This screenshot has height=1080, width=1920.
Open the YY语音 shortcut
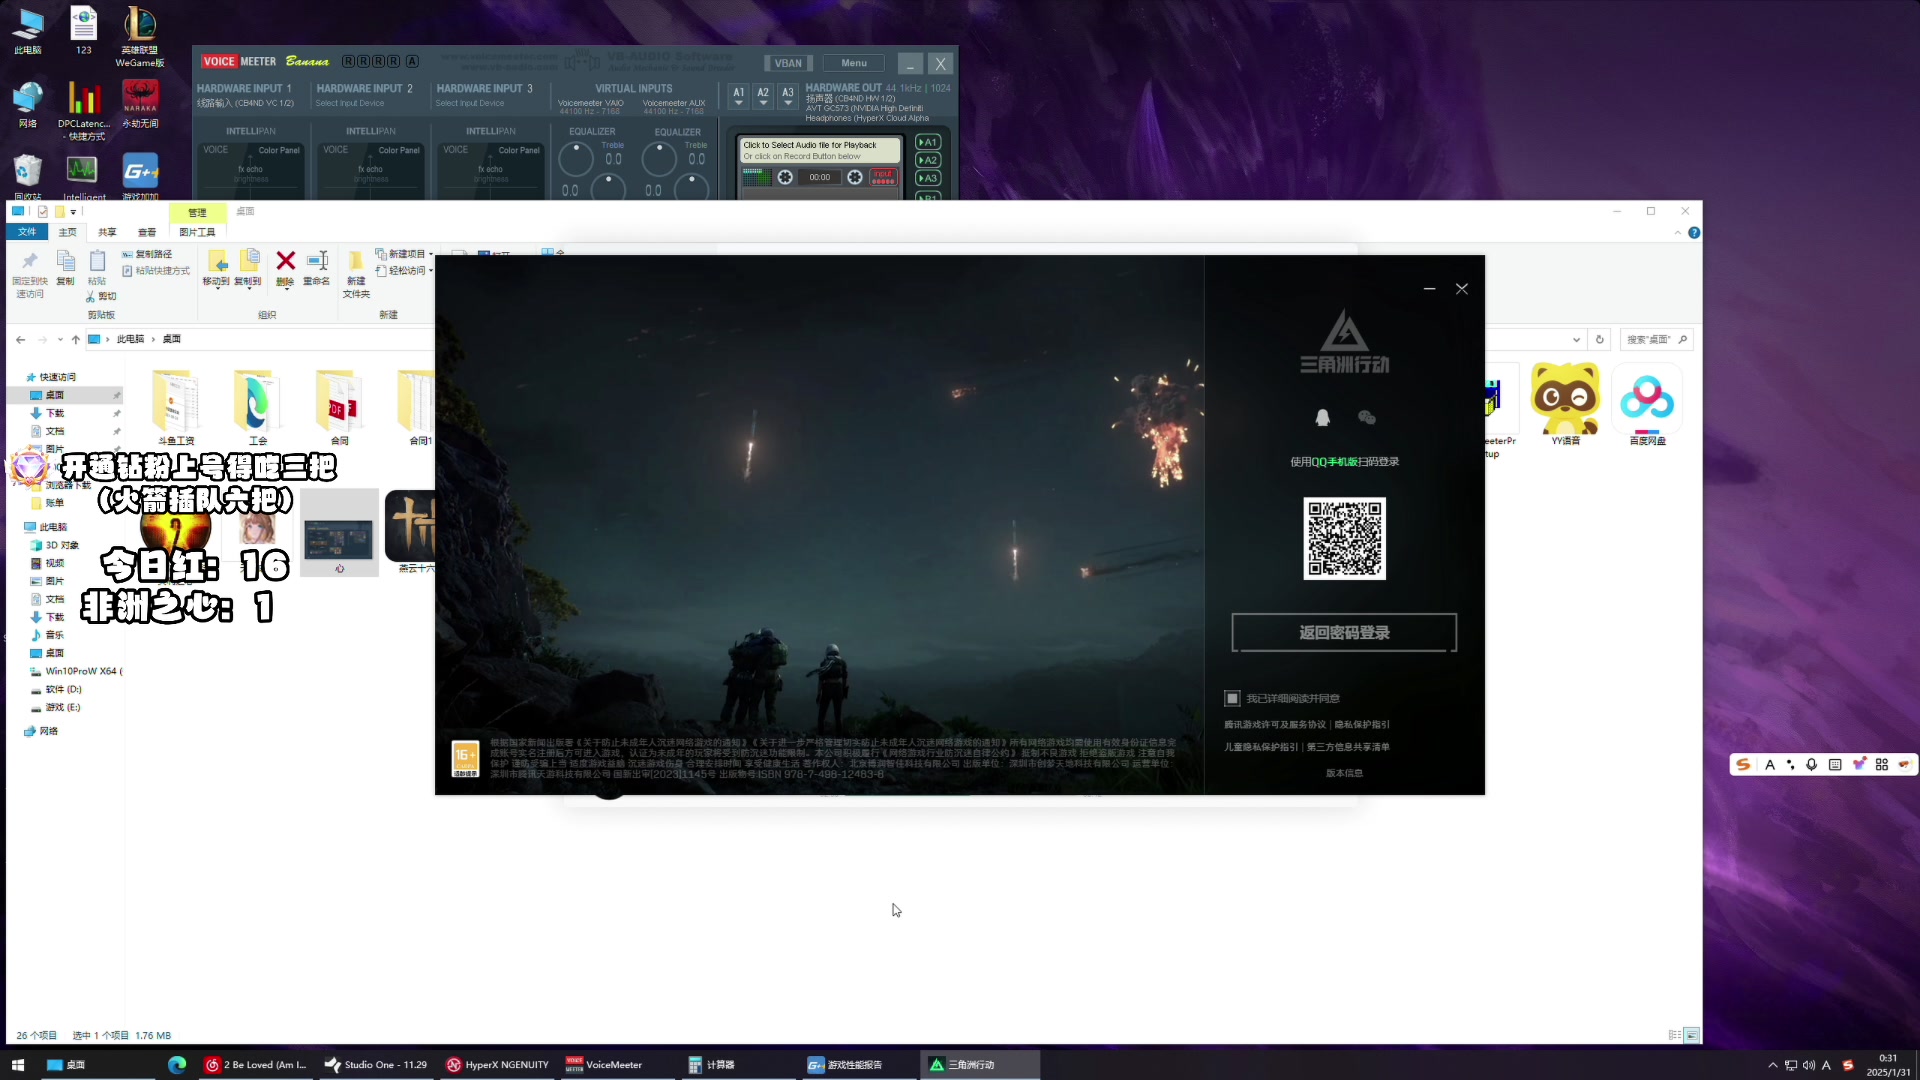[x=1565, y=404]
